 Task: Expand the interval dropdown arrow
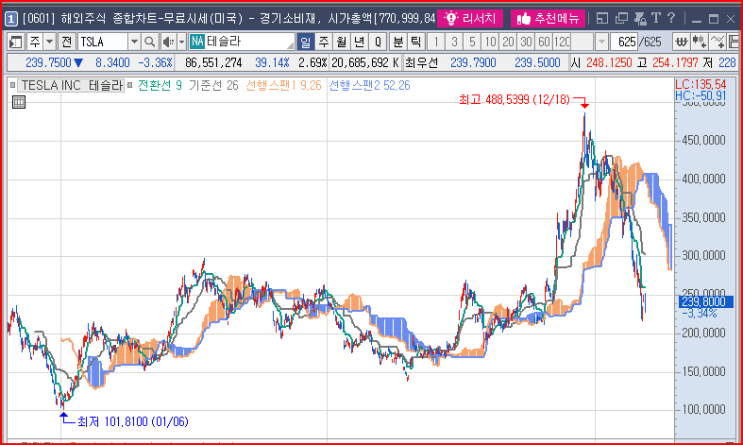point(601,42)
